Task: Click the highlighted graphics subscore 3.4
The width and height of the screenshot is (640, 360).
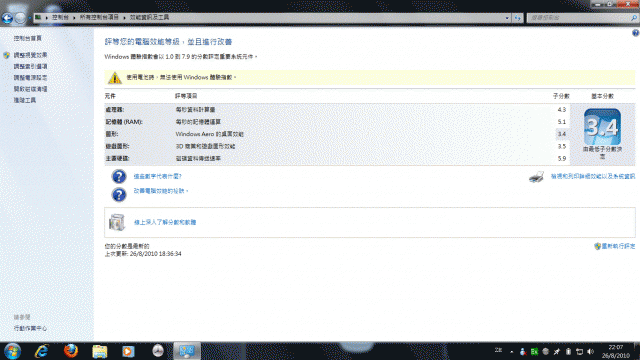Action: (x=562, y=134)
